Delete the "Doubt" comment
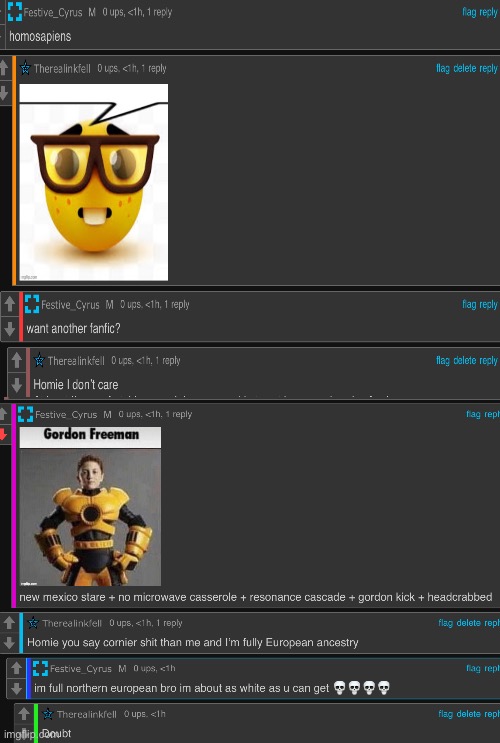The height and width of the screenshot is (743, 500). [468, 714]
